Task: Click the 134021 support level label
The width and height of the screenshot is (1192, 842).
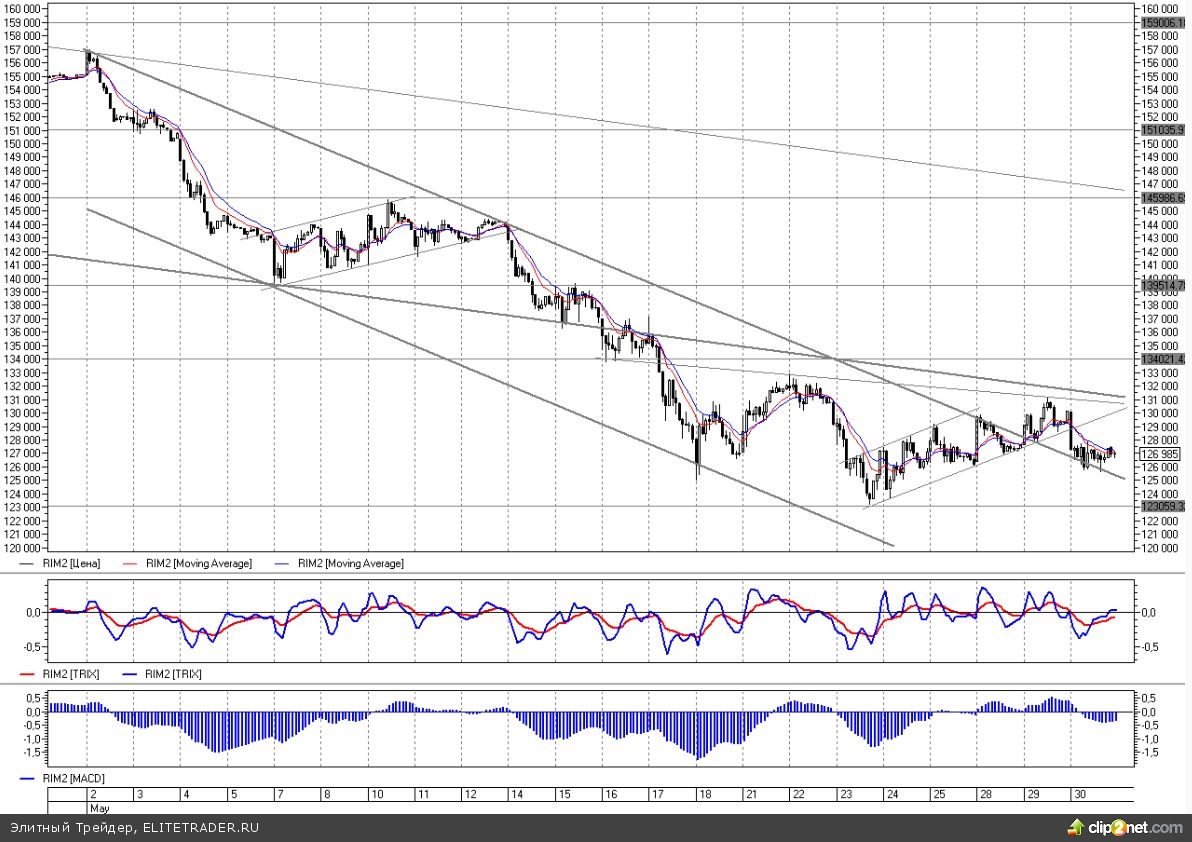Action: [1162, 359]
